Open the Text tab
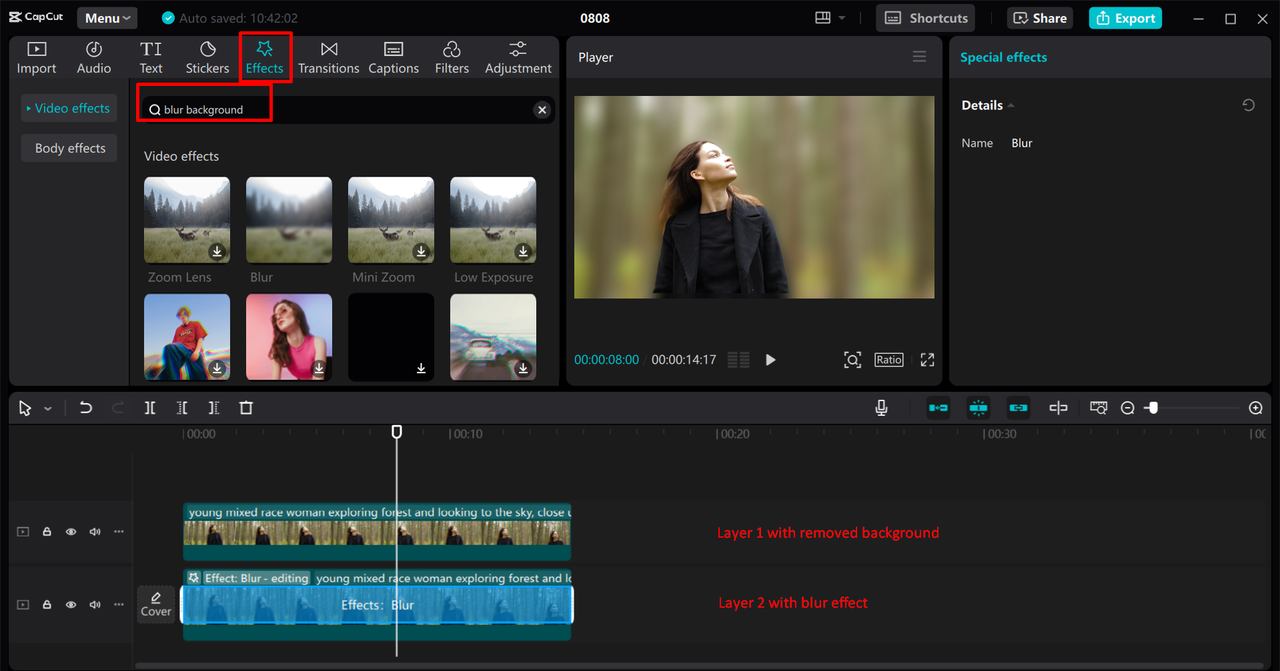 151,58
